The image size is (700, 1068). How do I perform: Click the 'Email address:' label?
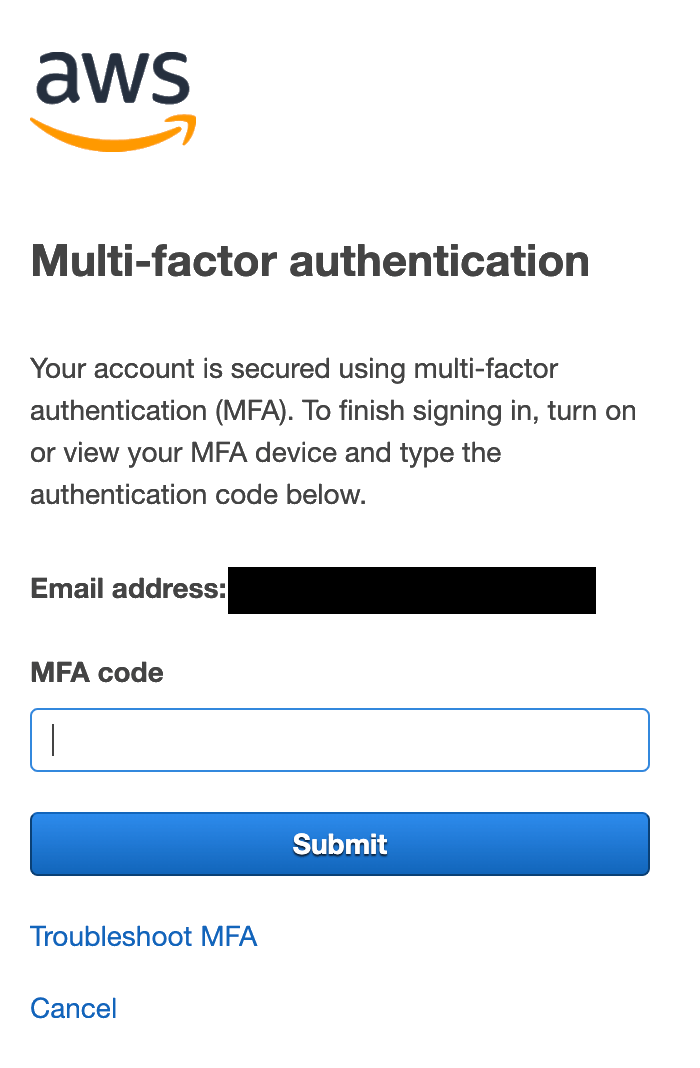tap(128, 588)
